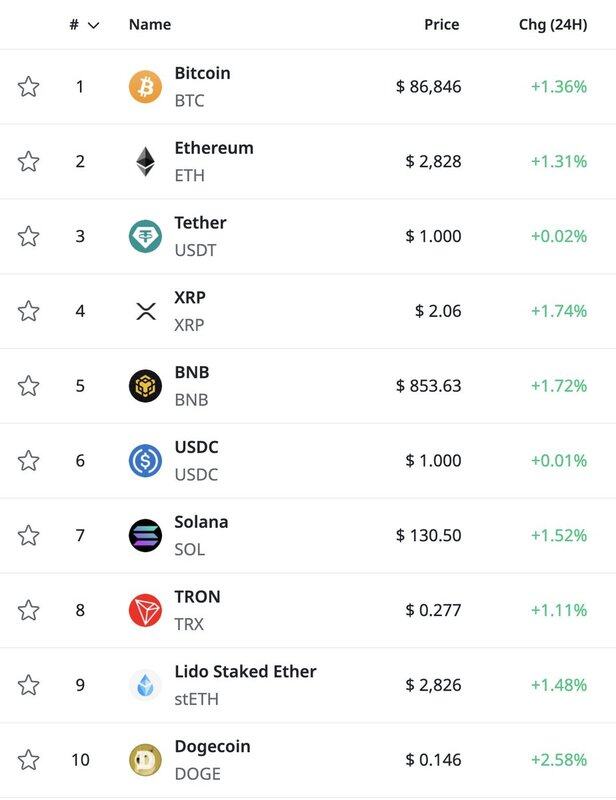This screenshot has height=800, width=616.
Task: Toggle the star next to Ethereum
Action: [29, 161]
